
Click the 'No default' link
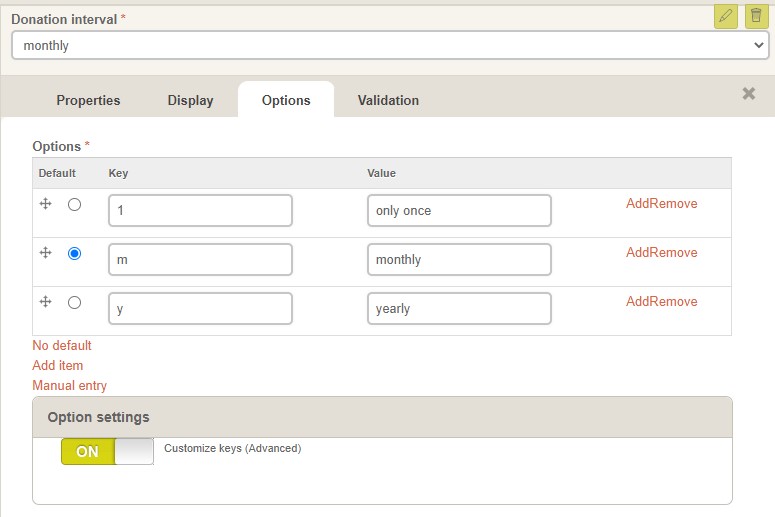tap(62, 345)
